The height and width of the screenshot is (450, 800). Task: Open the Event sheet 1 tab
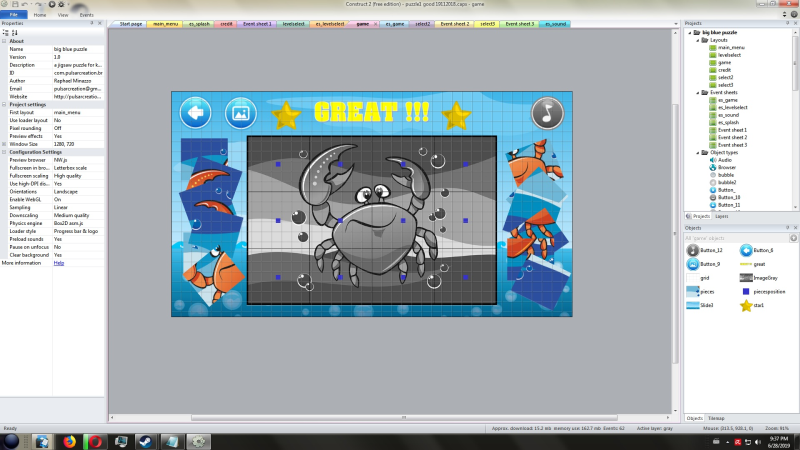[257, 24]
